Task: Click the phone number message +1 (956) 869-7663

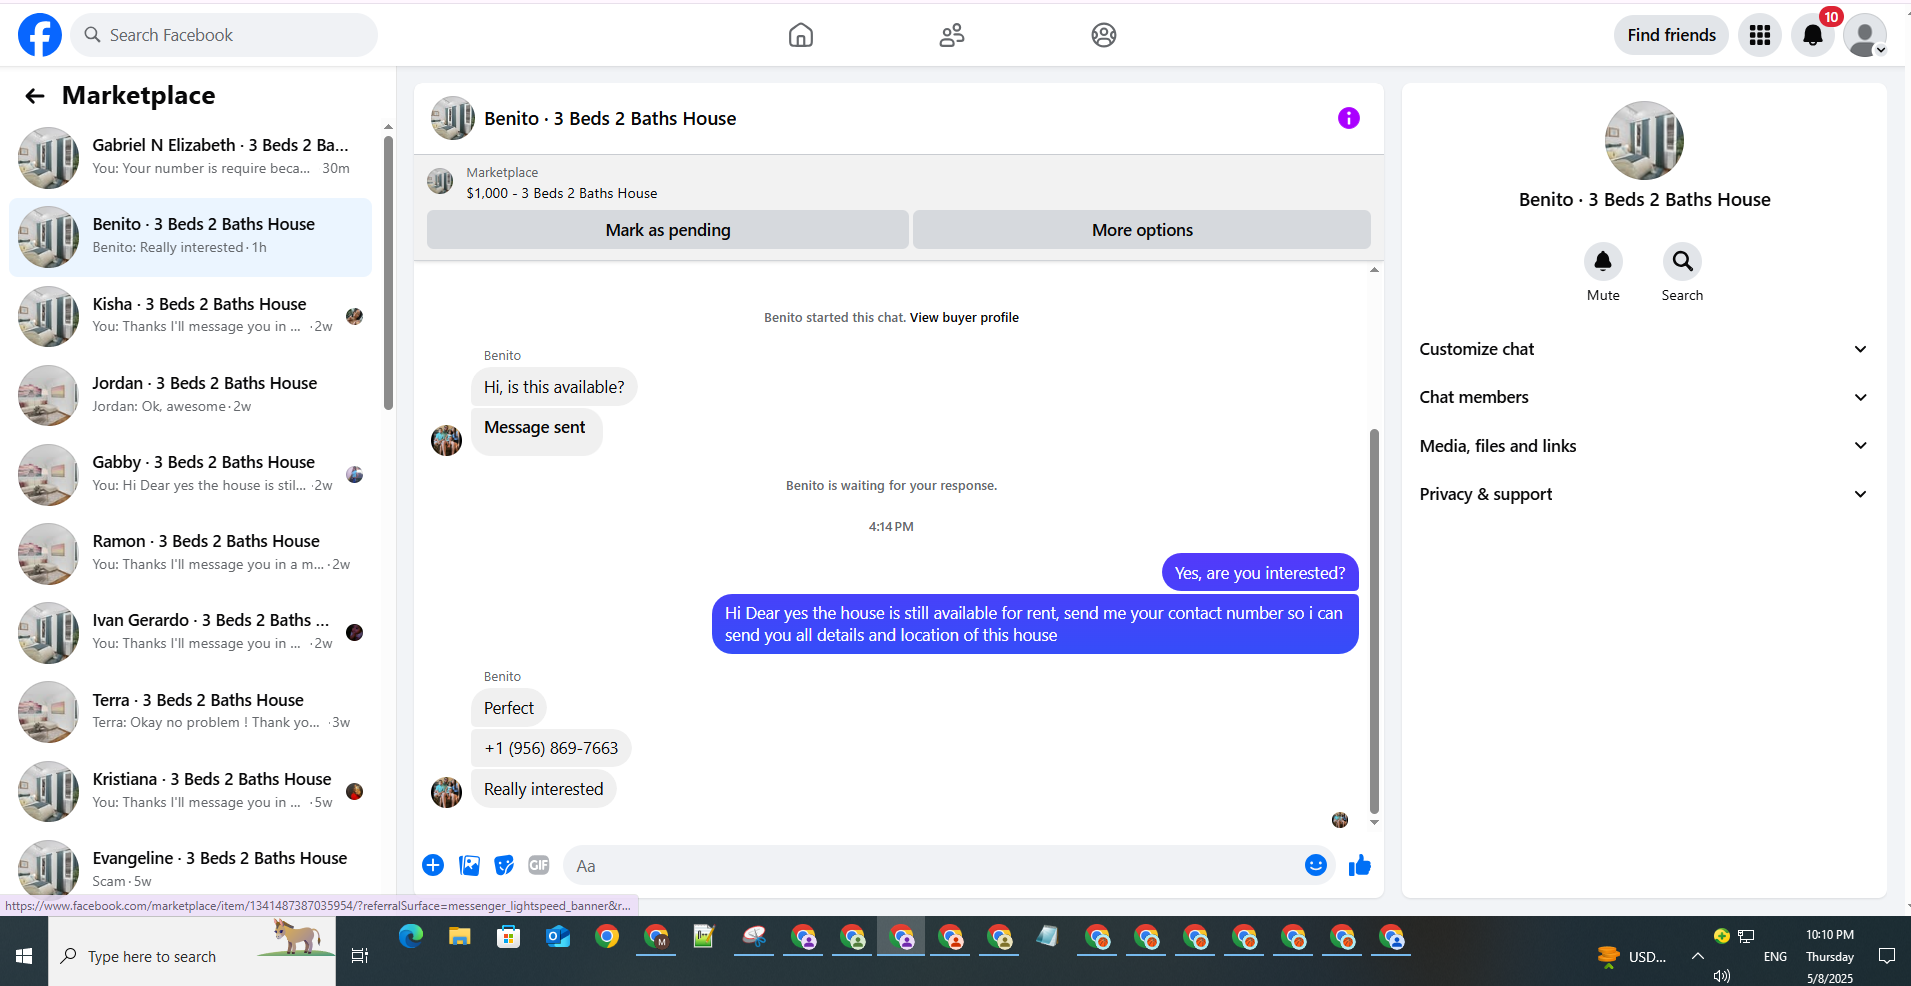Action: 551,748
